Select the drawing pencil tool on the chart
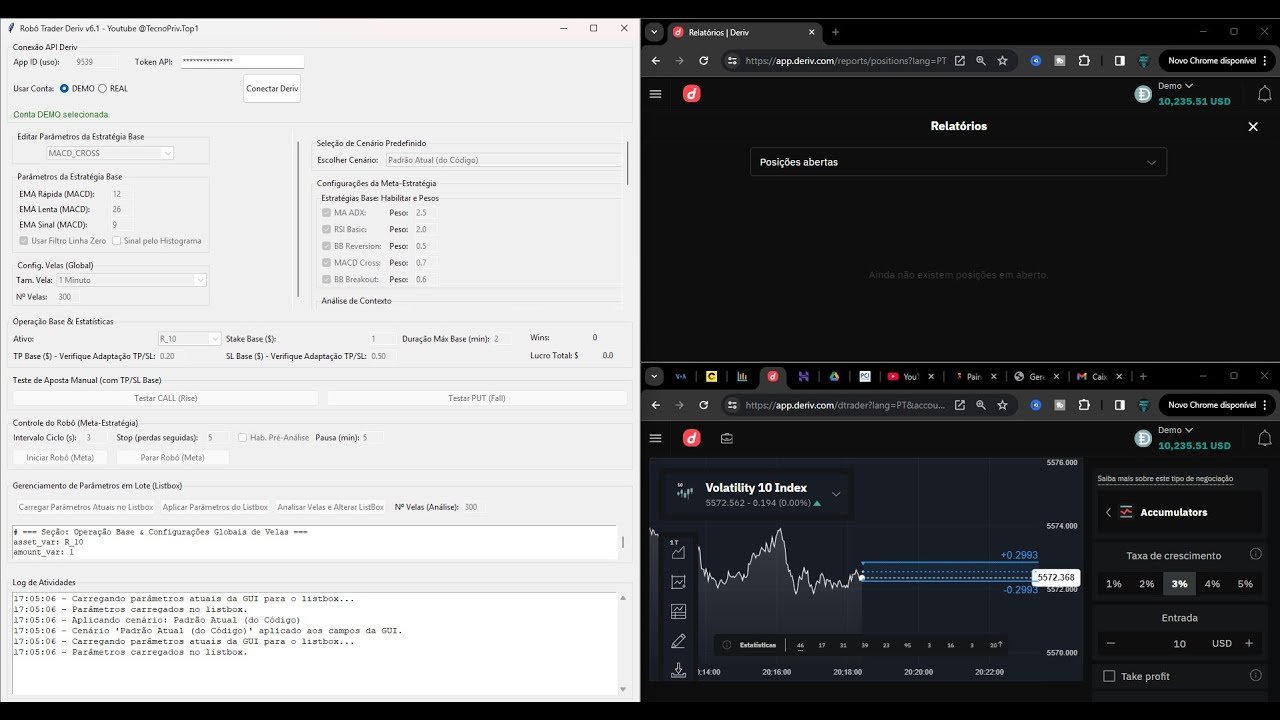Image resolution: width=1280 pixels, height=720 pixels. click(x=679, y=639)
